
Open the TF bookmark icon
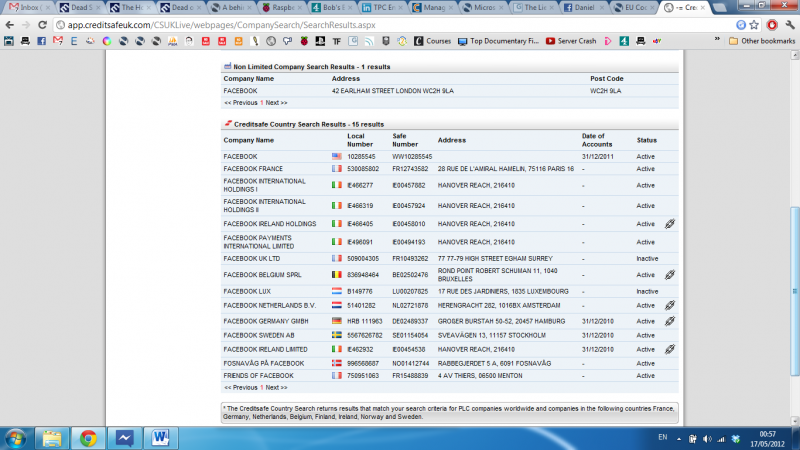point(337,41)
